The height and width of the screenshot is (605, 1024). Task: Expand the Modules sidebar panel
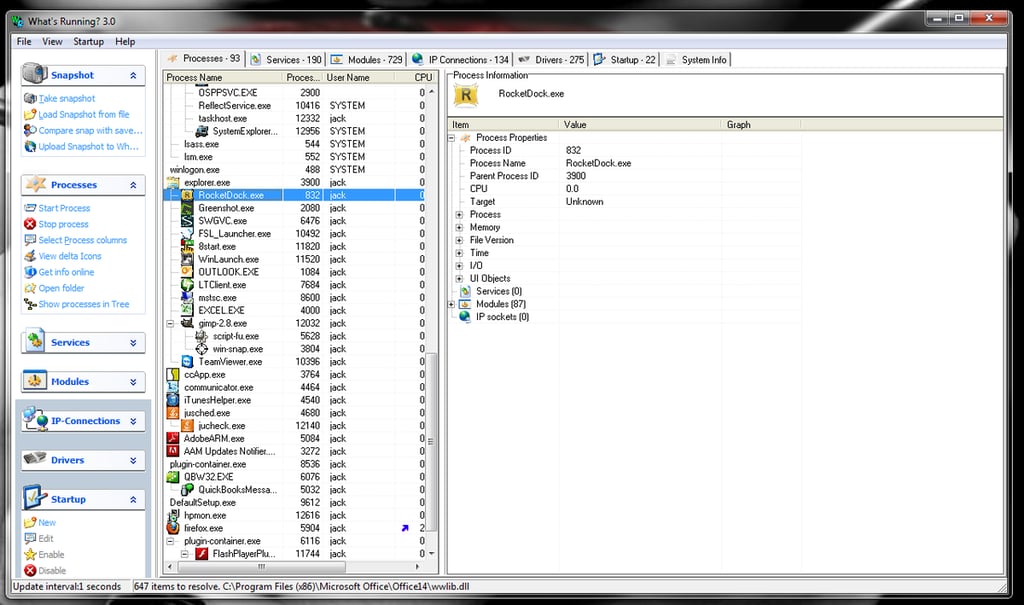[x=133, y=382]
